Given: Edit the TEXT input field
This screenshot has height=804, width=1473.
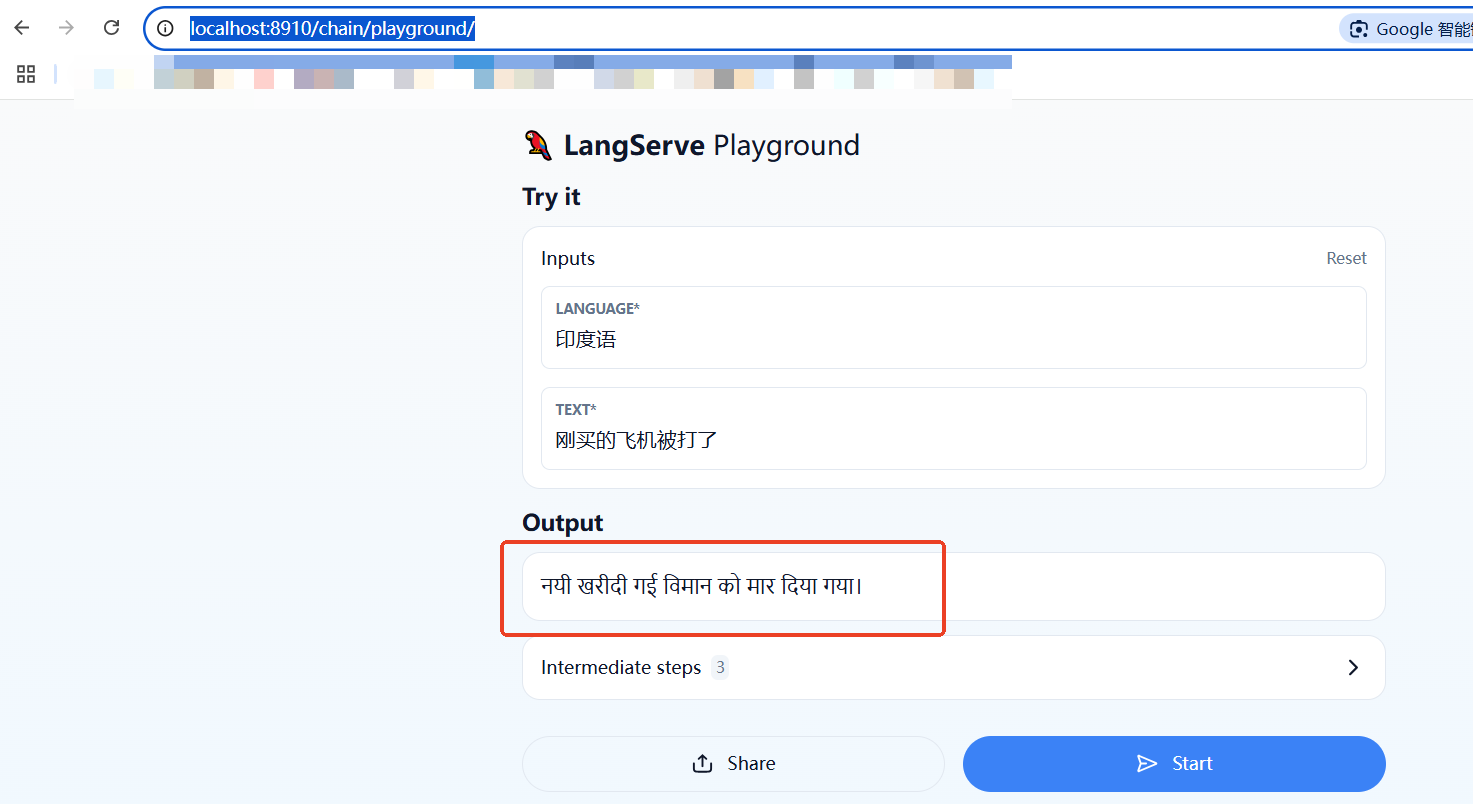Looking at the screenshot, I should pyautogui.click(x=954, y=428).
